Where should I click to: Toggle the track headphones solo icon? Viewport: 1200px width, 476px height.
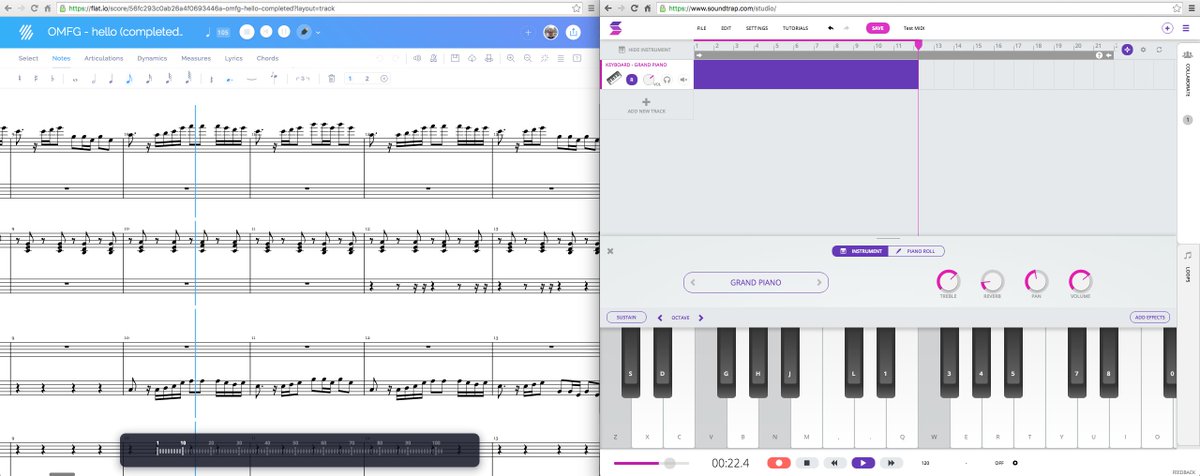666,79
